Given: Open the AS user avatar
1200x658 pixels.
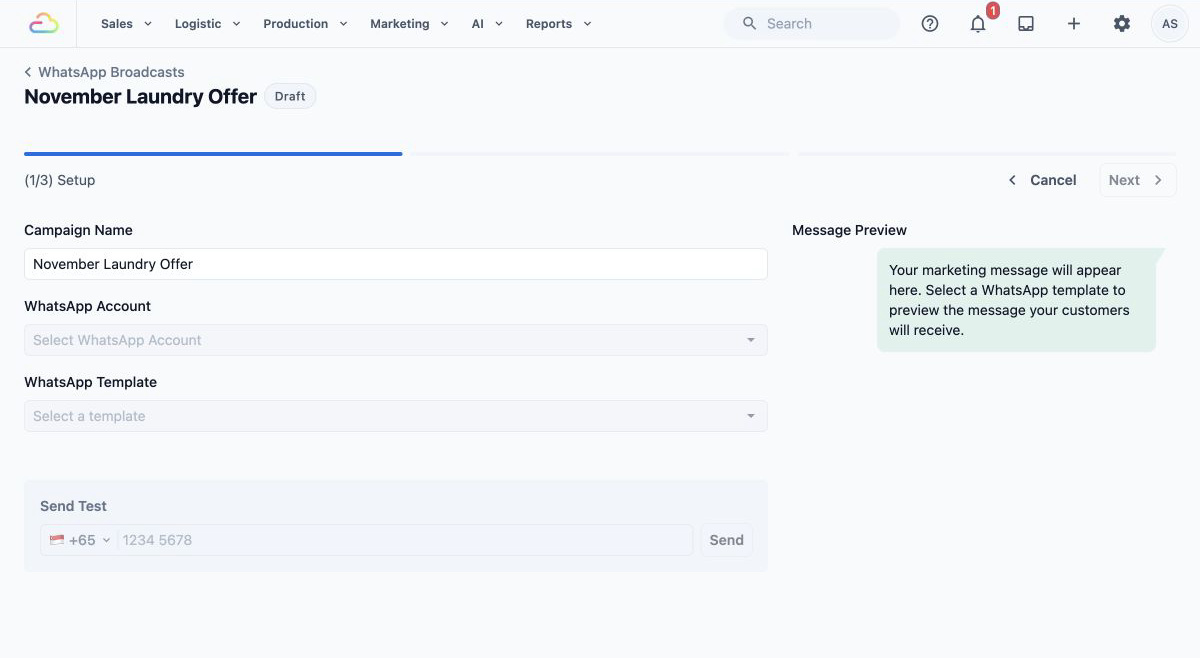Looking at the screenshot, I should click(x=1170, y=24).
